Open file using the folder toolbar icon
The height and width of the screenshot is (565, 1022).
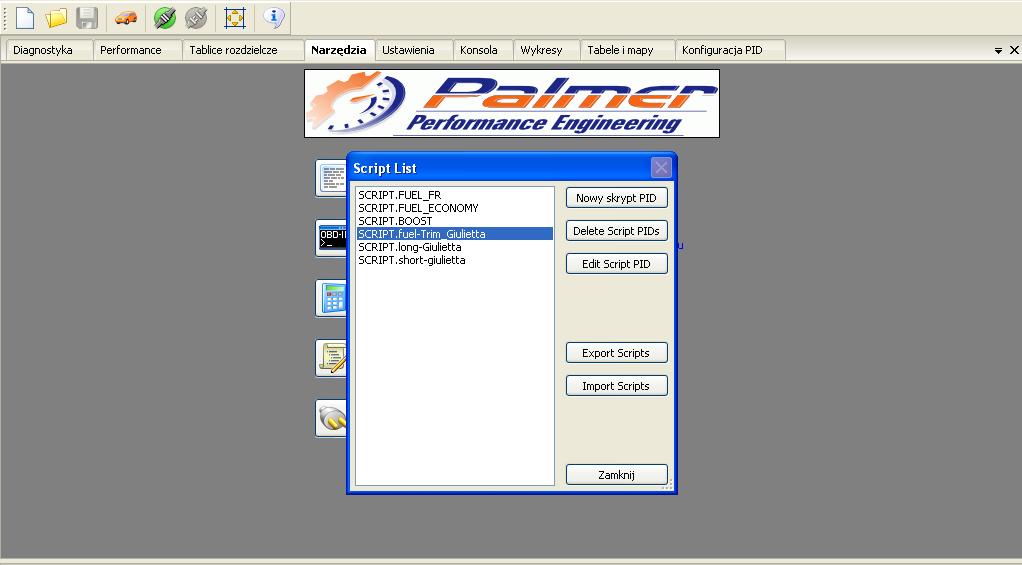point(56,18)
